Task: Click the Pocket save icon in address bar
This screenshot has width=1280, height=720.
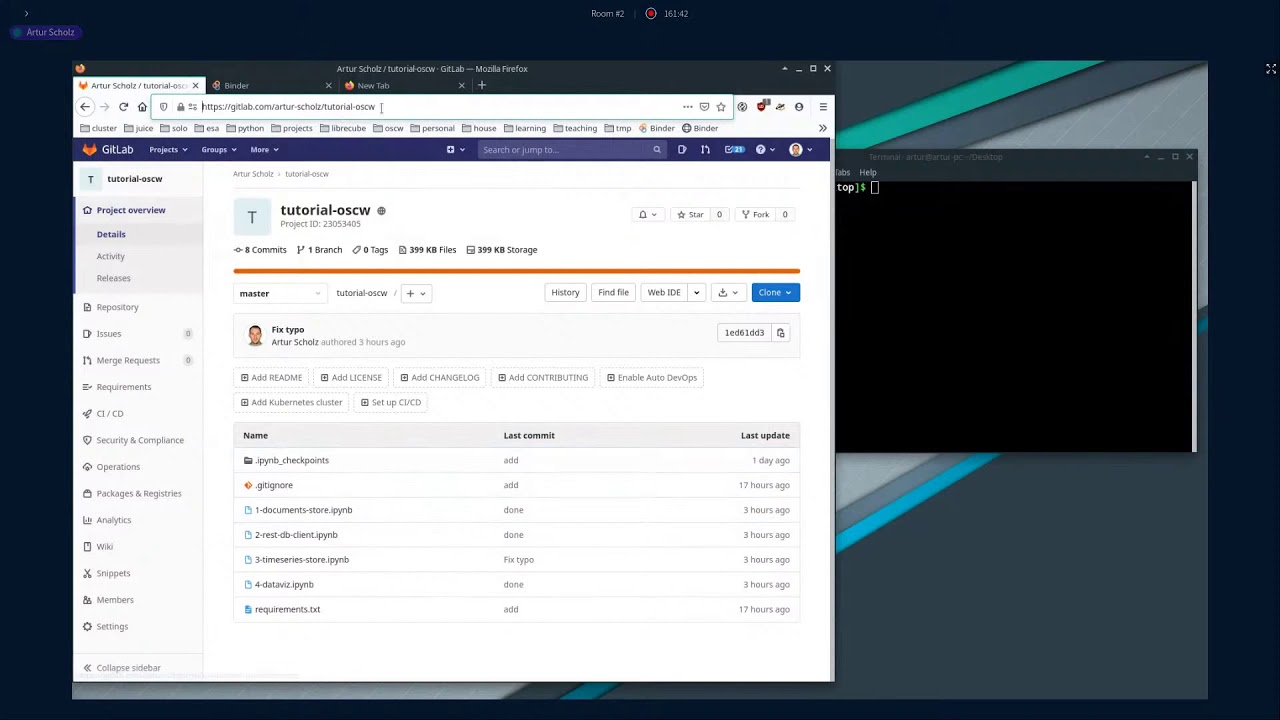Action: pos(704,107)
